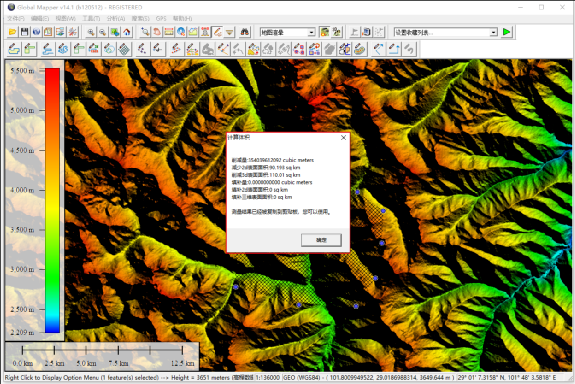Open the shader selection dropdown
This screenshot has width=575, height=384.
point(288,32)
